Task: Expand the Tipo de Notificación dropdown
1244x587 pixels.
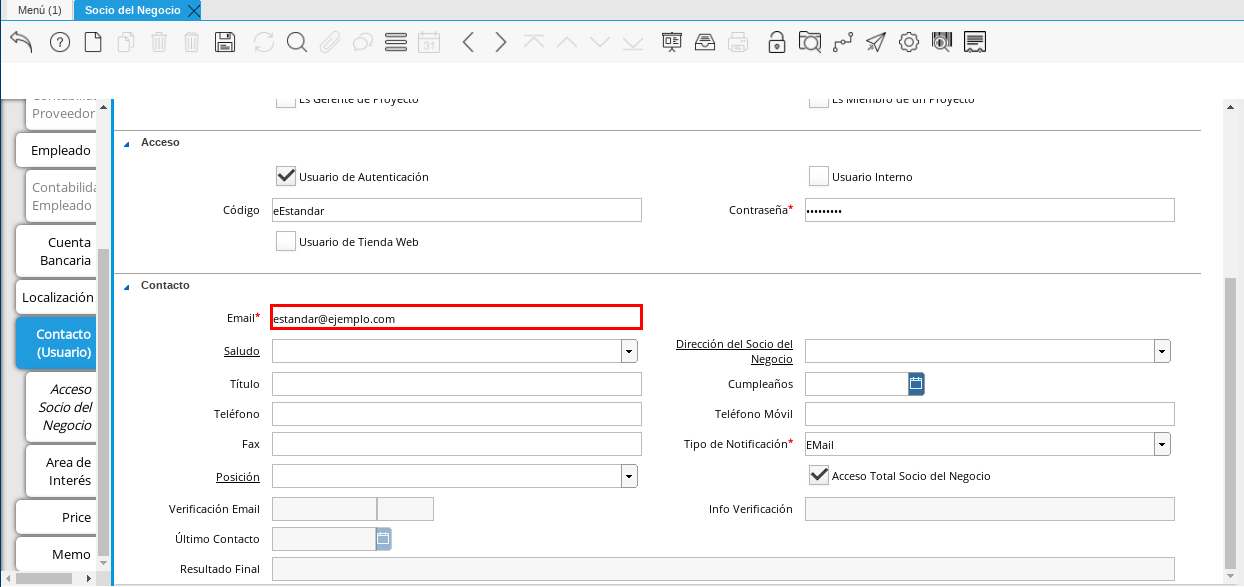Action: [x=1162, y=444]
